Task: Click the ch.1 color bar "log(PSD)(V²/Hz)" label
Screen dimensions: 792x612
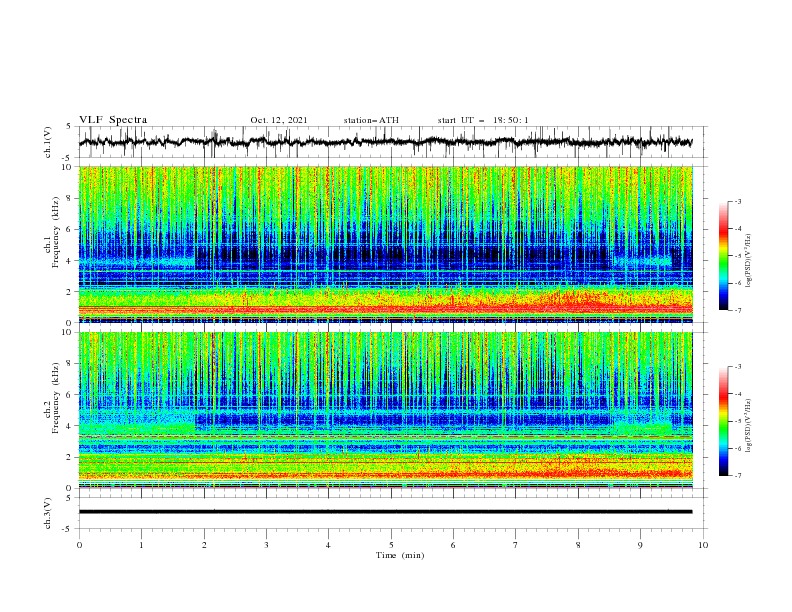Action: click(749, 261)
